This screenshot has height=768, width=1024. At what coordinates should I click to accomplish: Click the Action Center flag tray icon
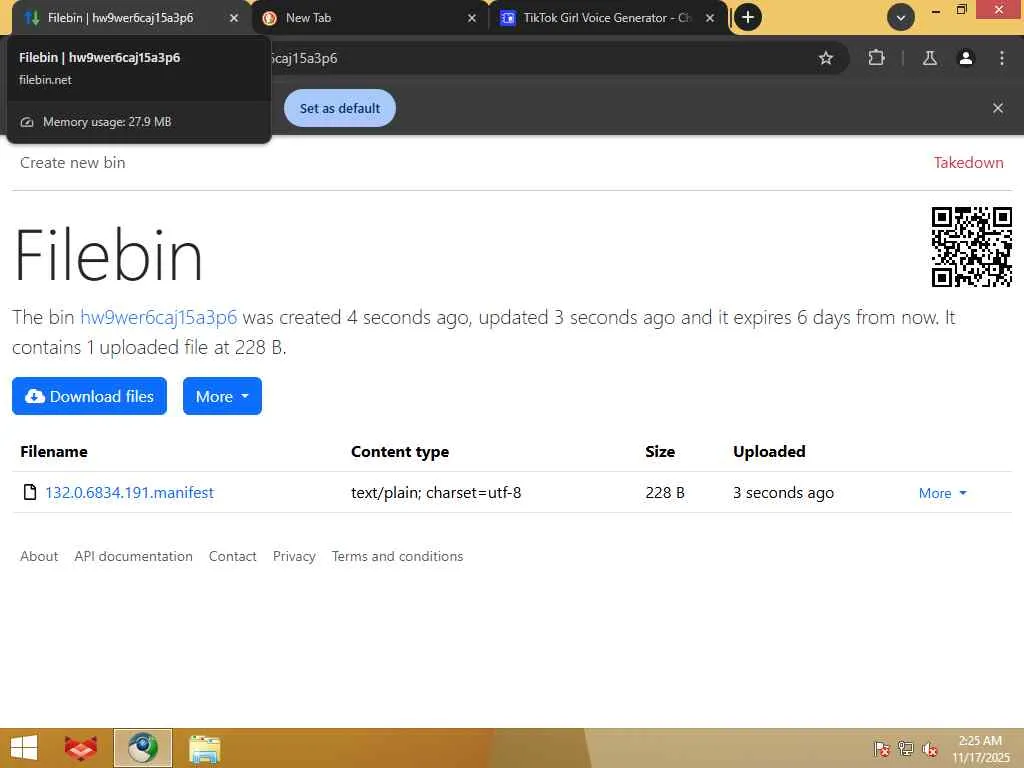coord(882,749)
